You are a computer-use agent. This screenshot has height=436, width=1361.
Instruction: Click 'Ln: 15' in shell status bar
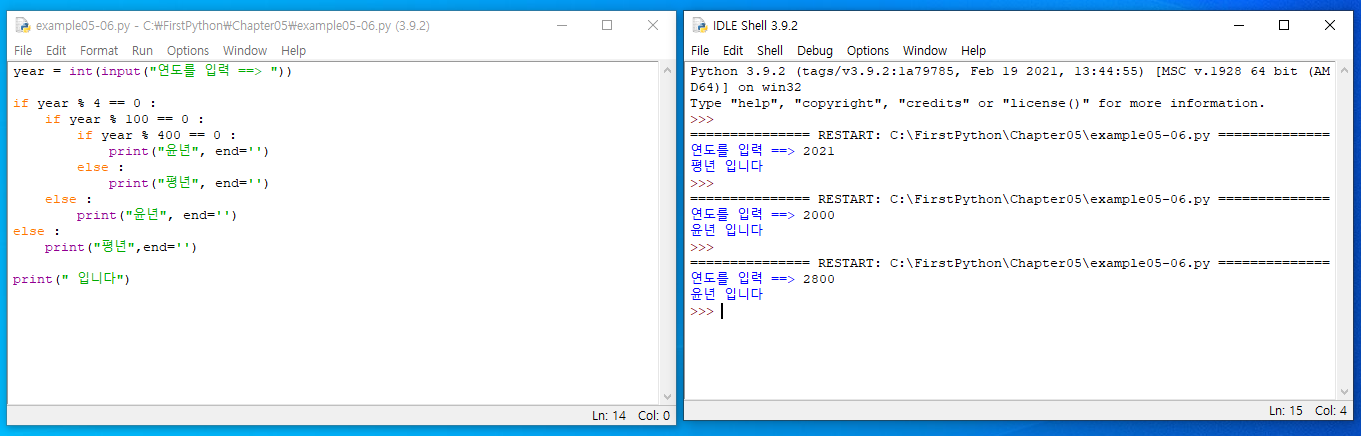click(x=1286, y=411)
